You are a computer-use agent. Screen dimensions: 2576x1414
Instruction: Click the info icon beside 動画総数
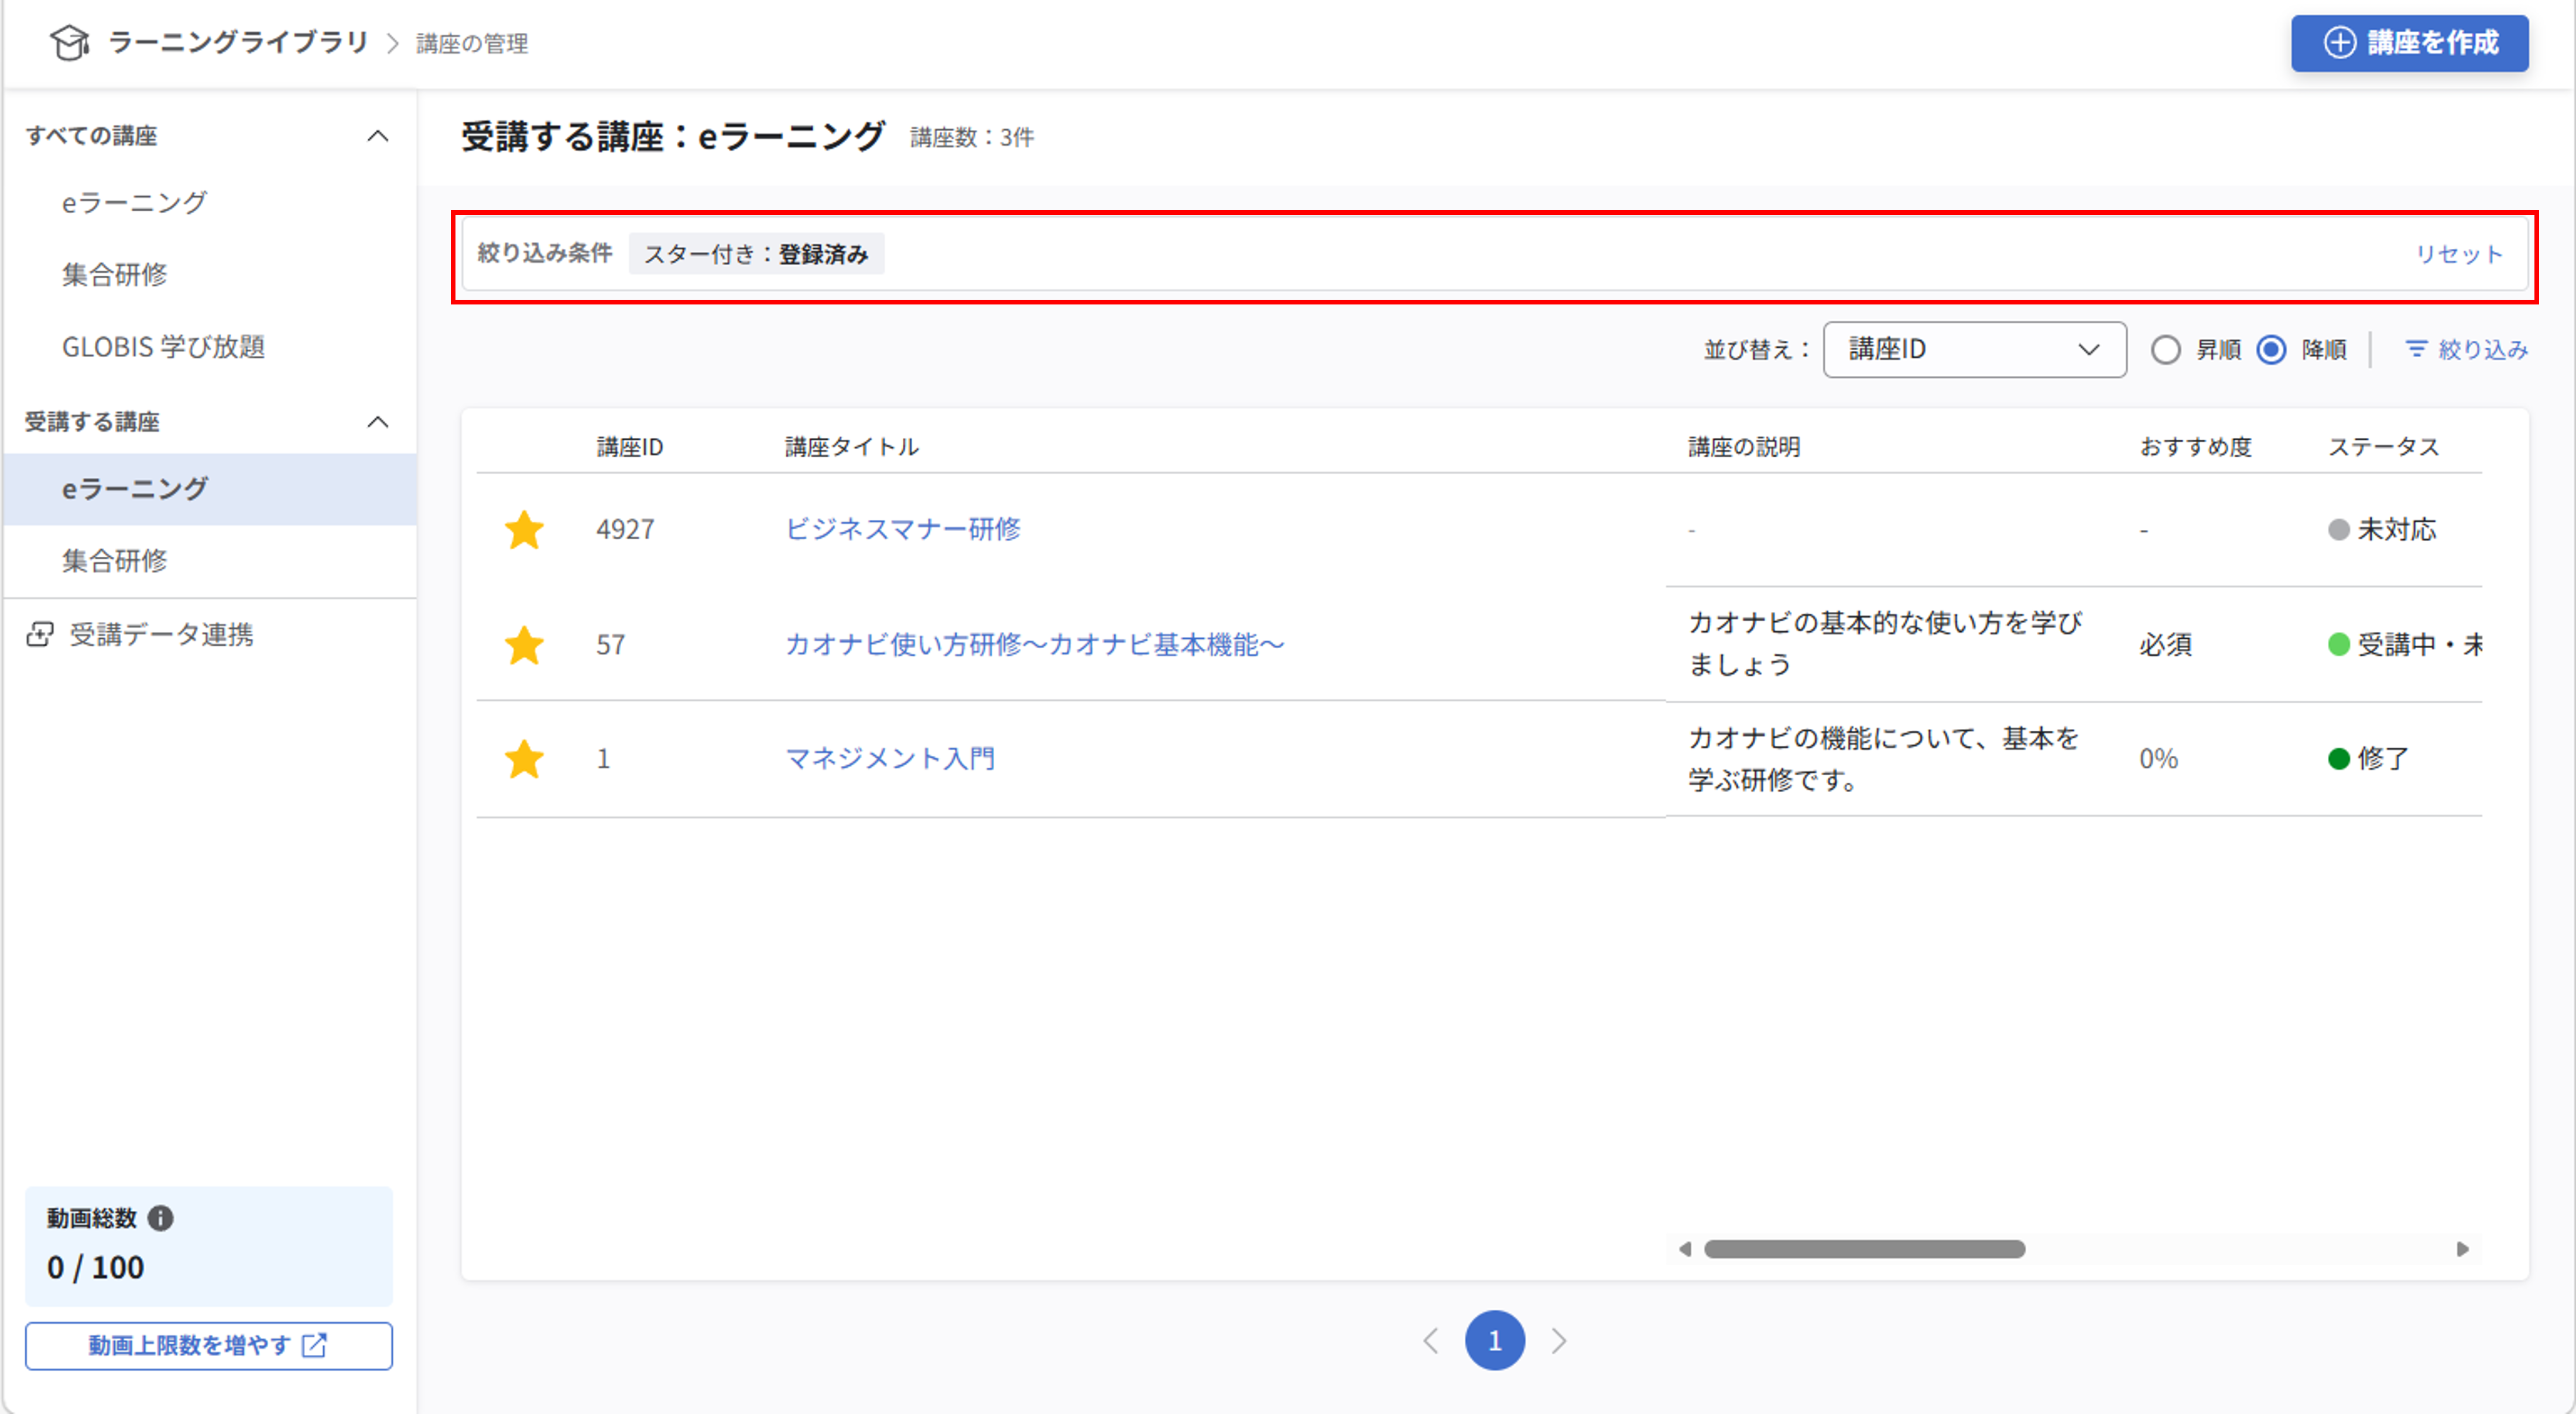(x=160, y=1218)
